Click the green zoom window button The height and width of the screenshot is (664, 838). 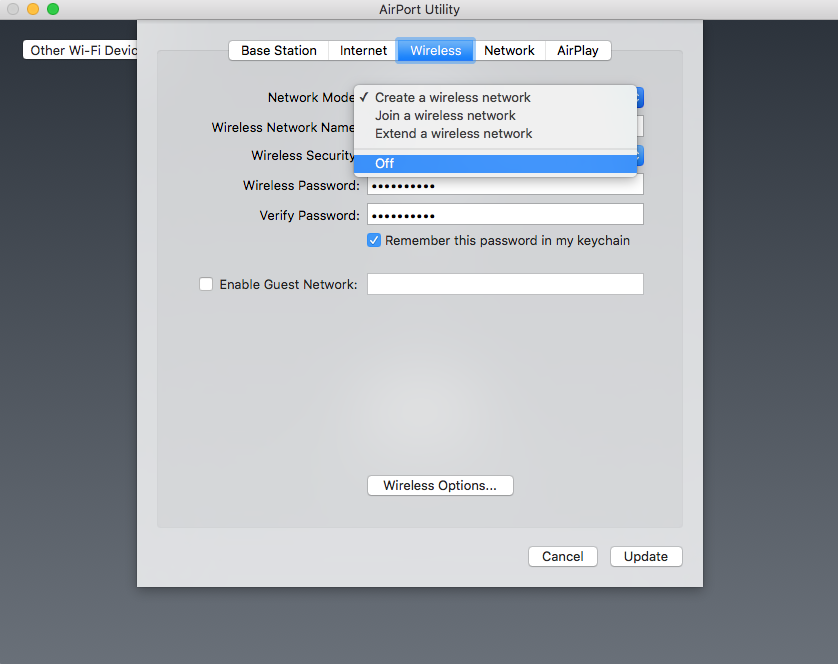(x=53, y=9)
